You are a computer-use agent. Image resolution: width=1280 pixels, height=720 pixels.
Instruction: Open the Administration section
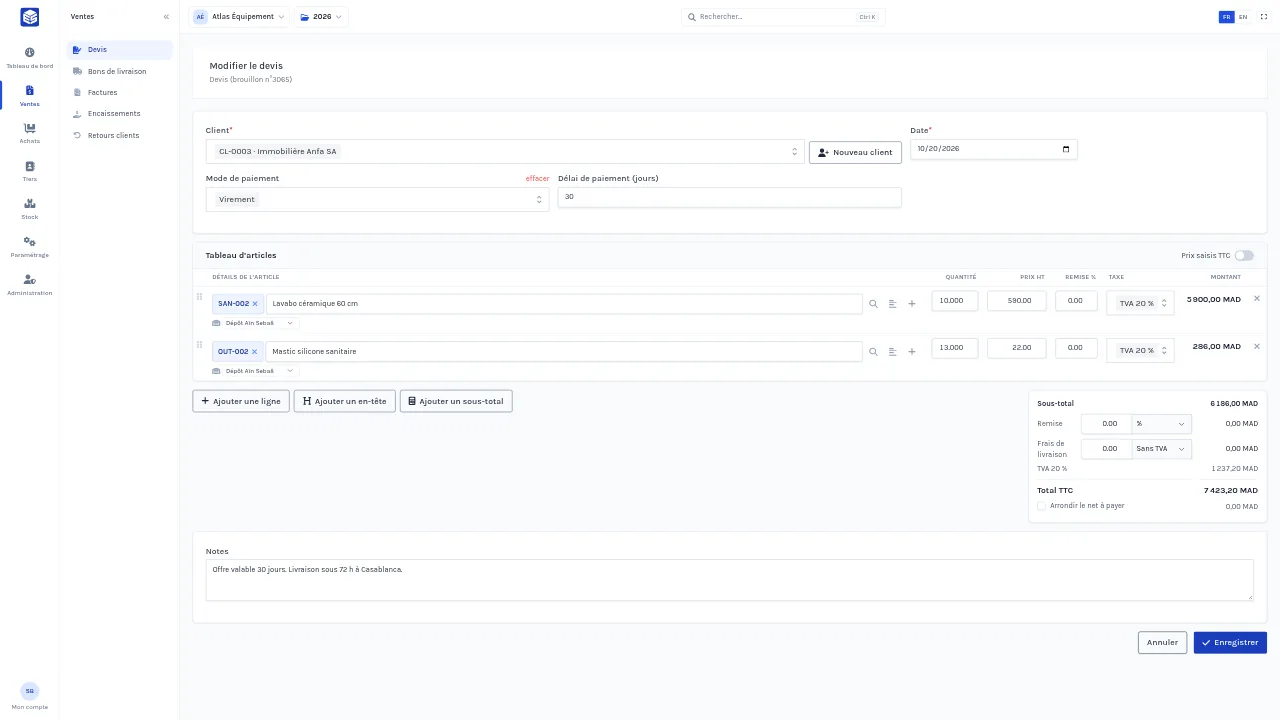point(30,285)
